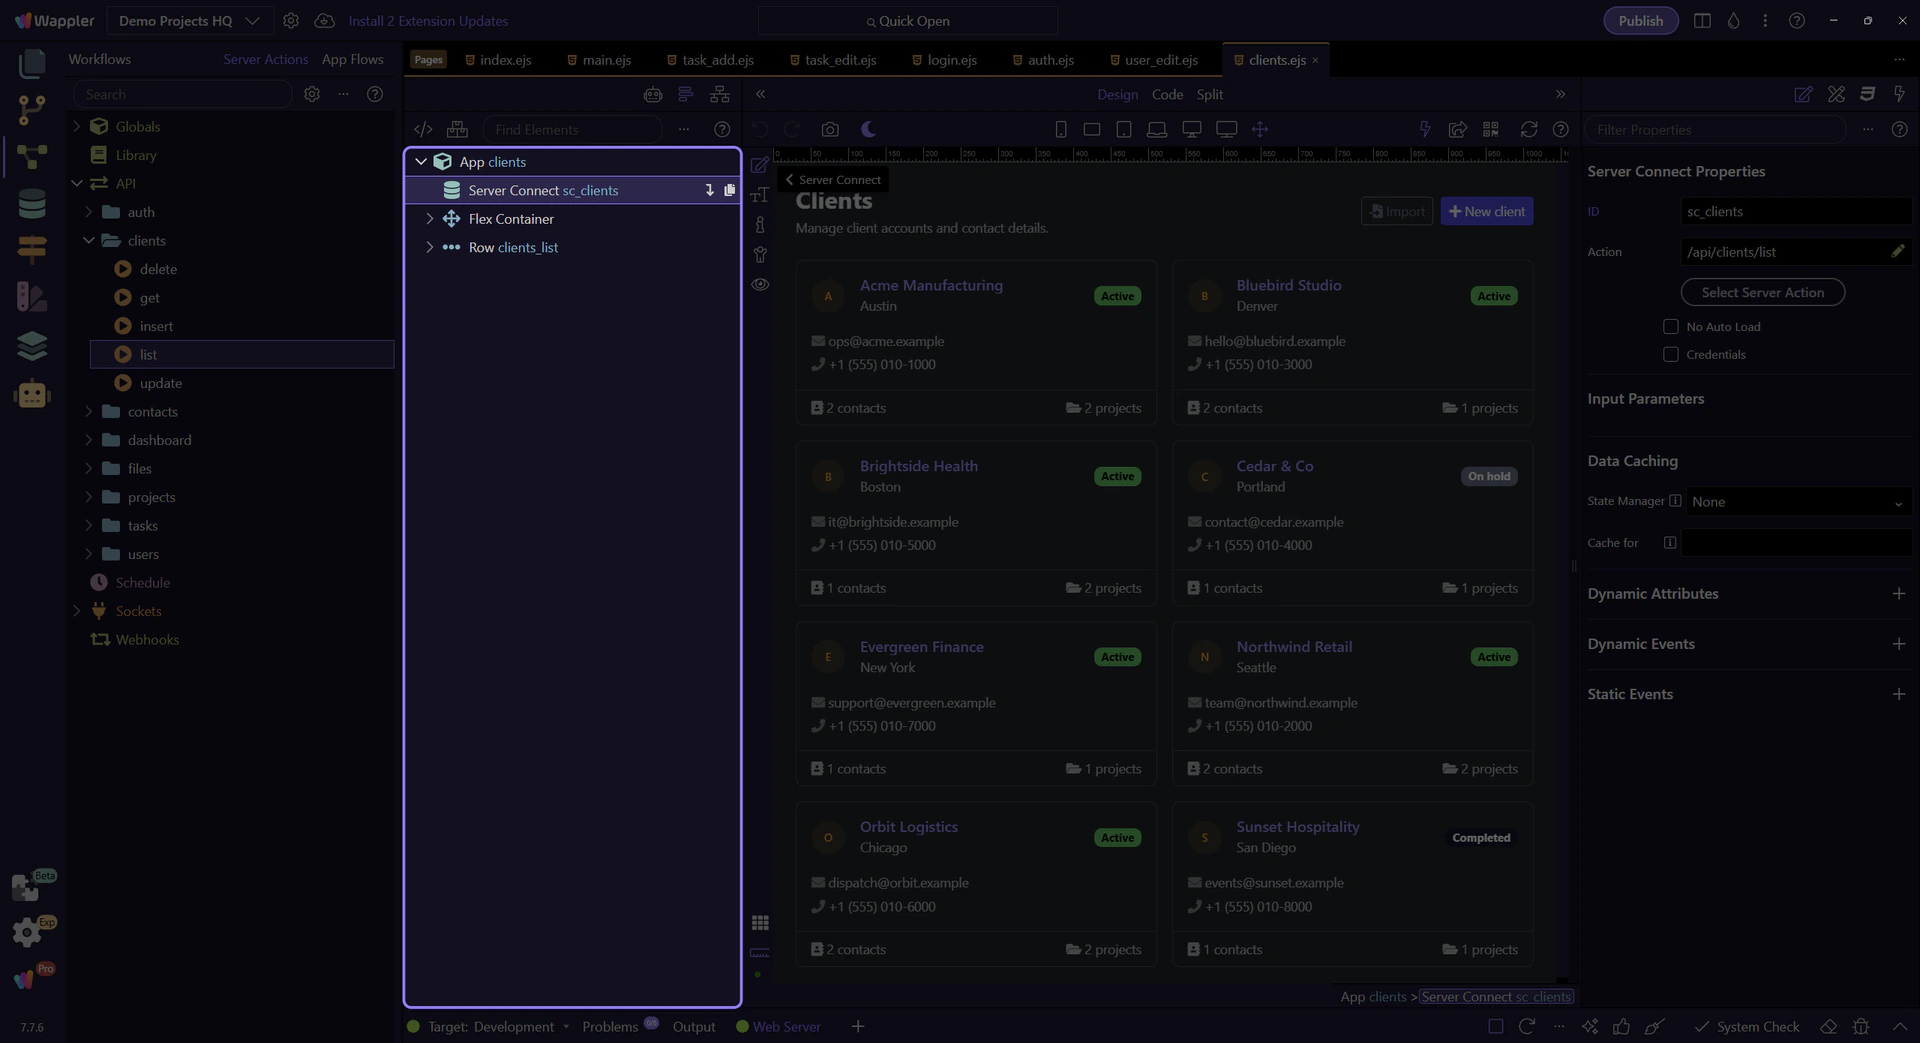Click the refresh design view icon
Viewport: 1920px width, 1043px height.
[1528, 129]
